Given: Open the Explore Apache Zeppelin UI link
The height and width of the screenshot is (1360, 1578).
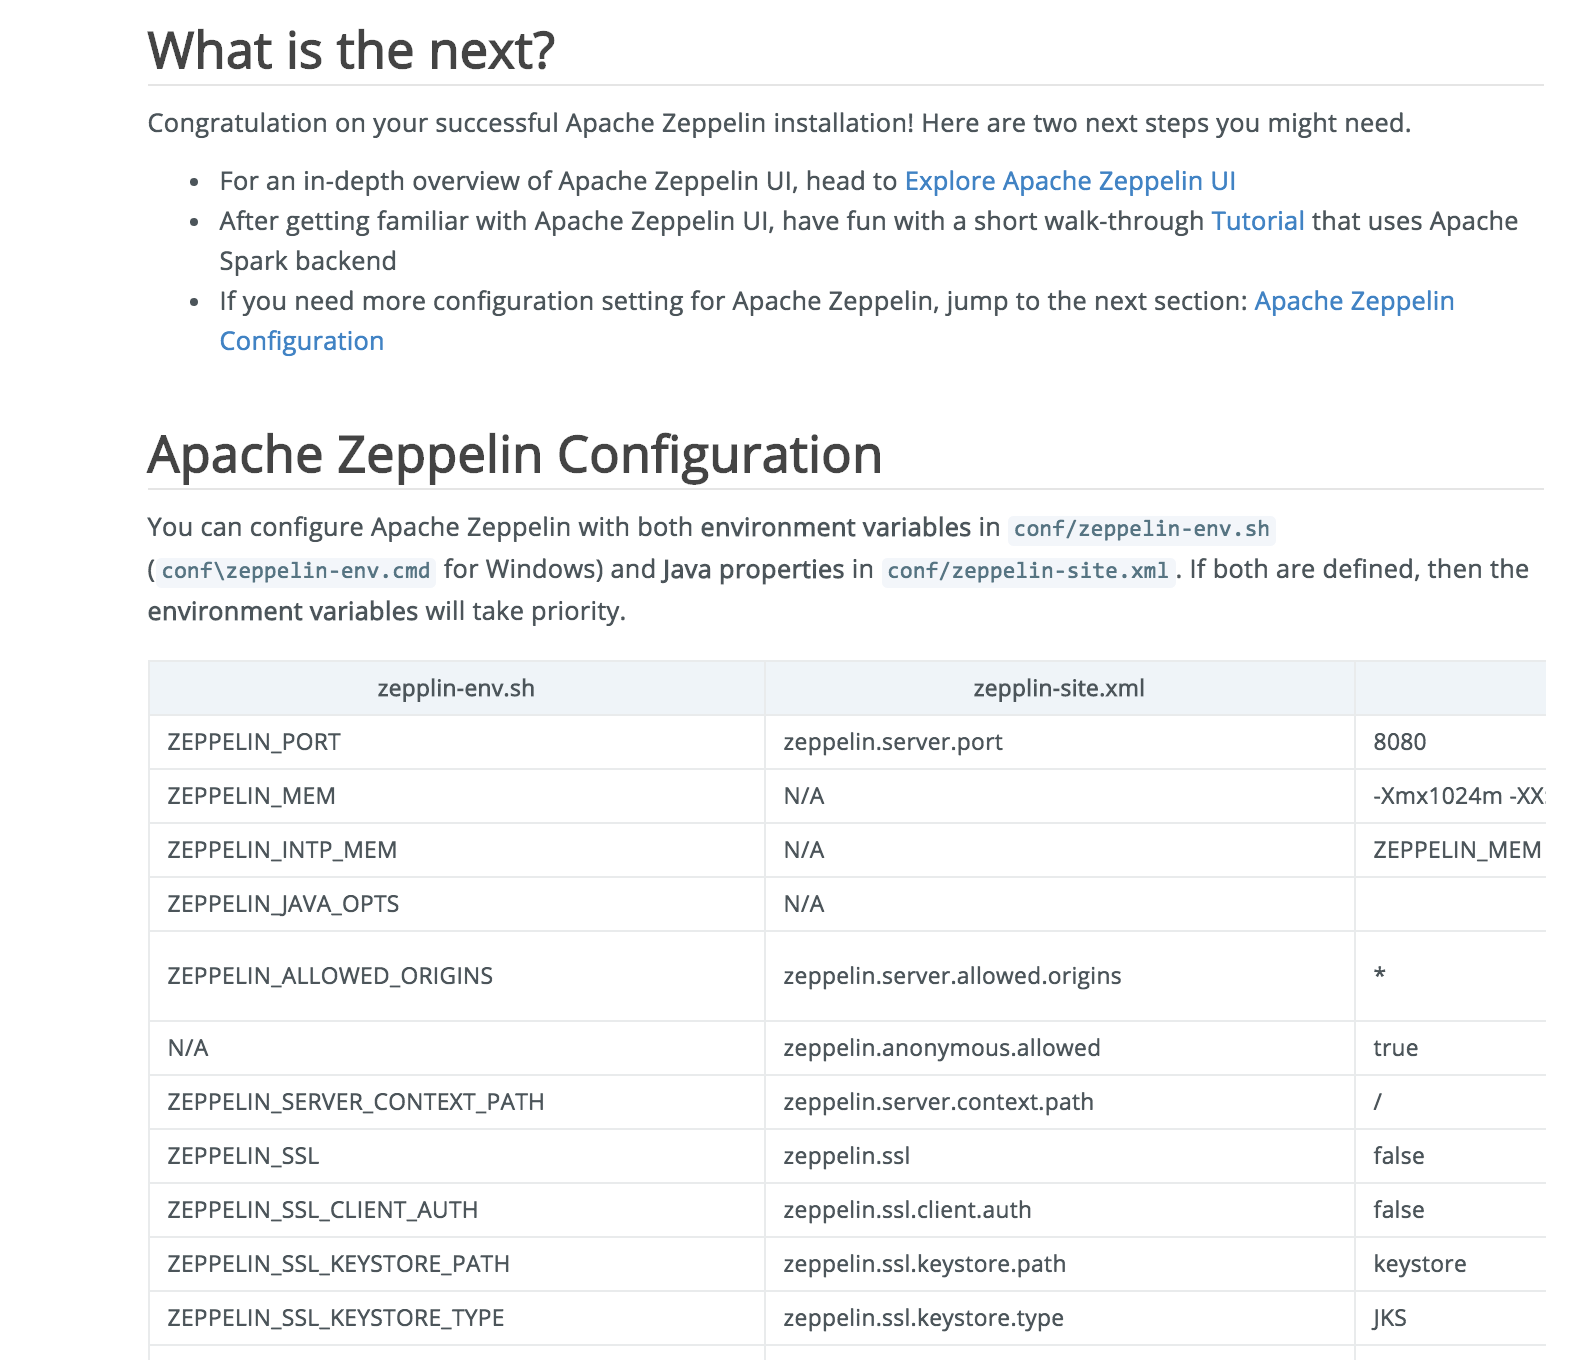Looking at the screenshot, I should [x=1070, y=181].
